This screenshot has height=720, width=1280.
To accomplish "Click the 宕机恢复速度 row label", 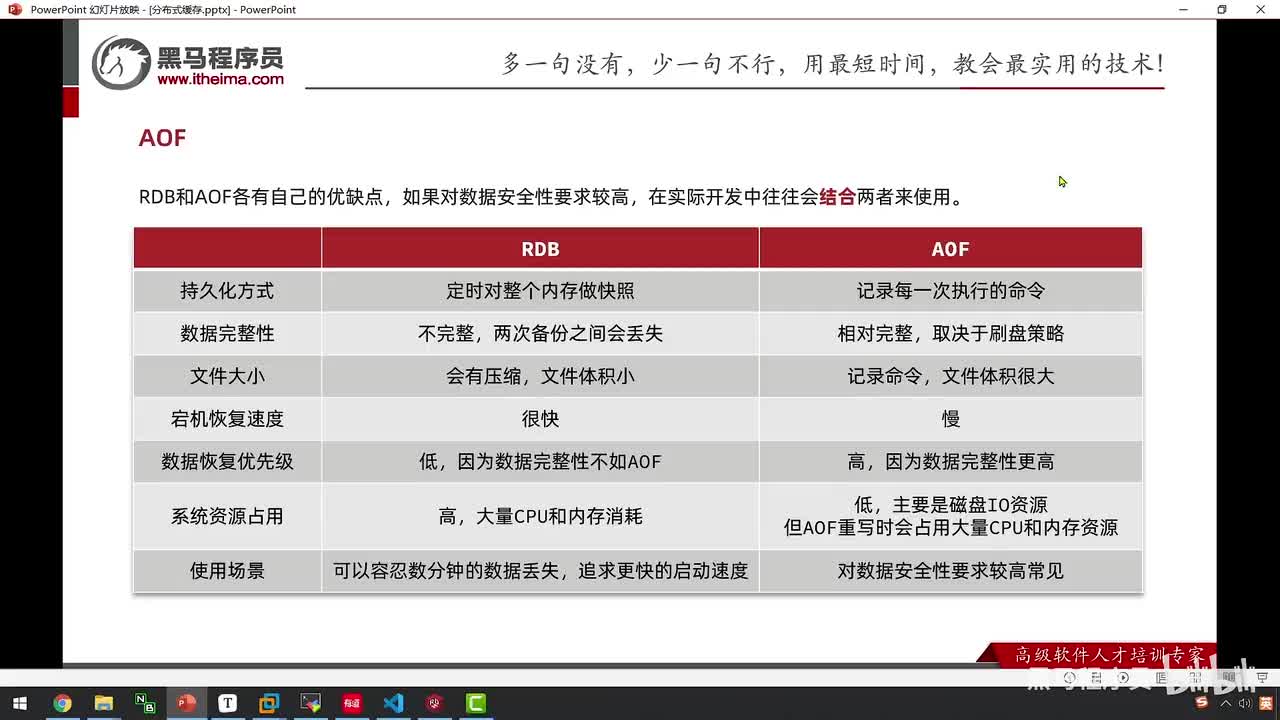I will click(x=227, y=419).
